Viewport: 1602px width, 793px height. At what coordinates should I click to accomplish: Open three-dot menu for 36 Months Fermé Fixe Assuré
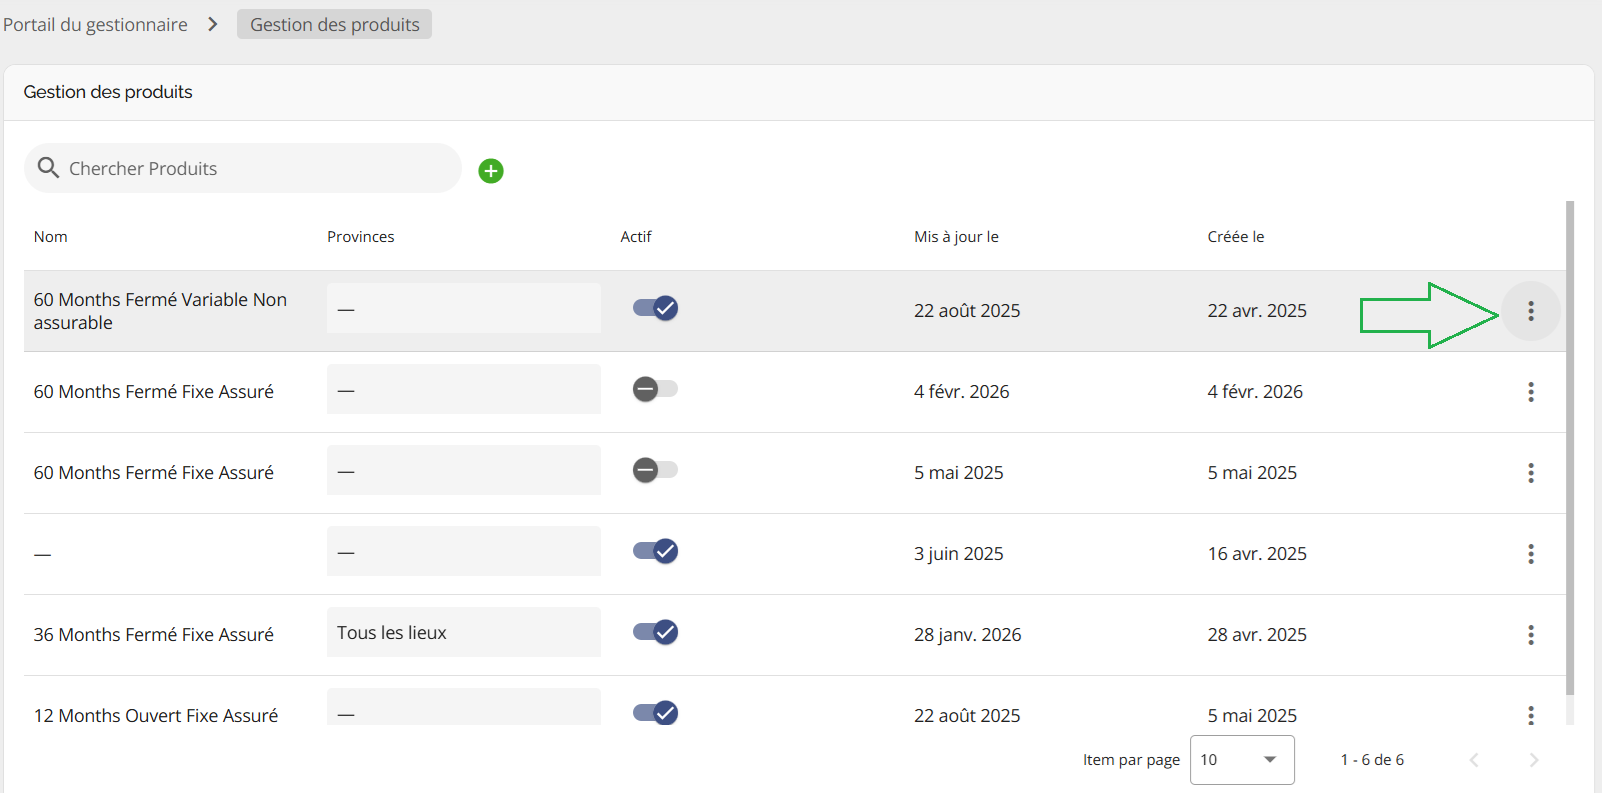click(1530, 635)
